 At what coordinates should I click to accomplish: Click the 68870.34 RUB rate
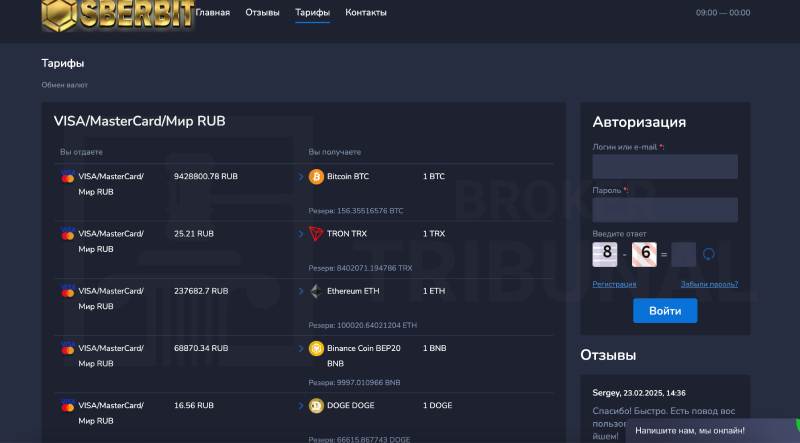(201, 348)
